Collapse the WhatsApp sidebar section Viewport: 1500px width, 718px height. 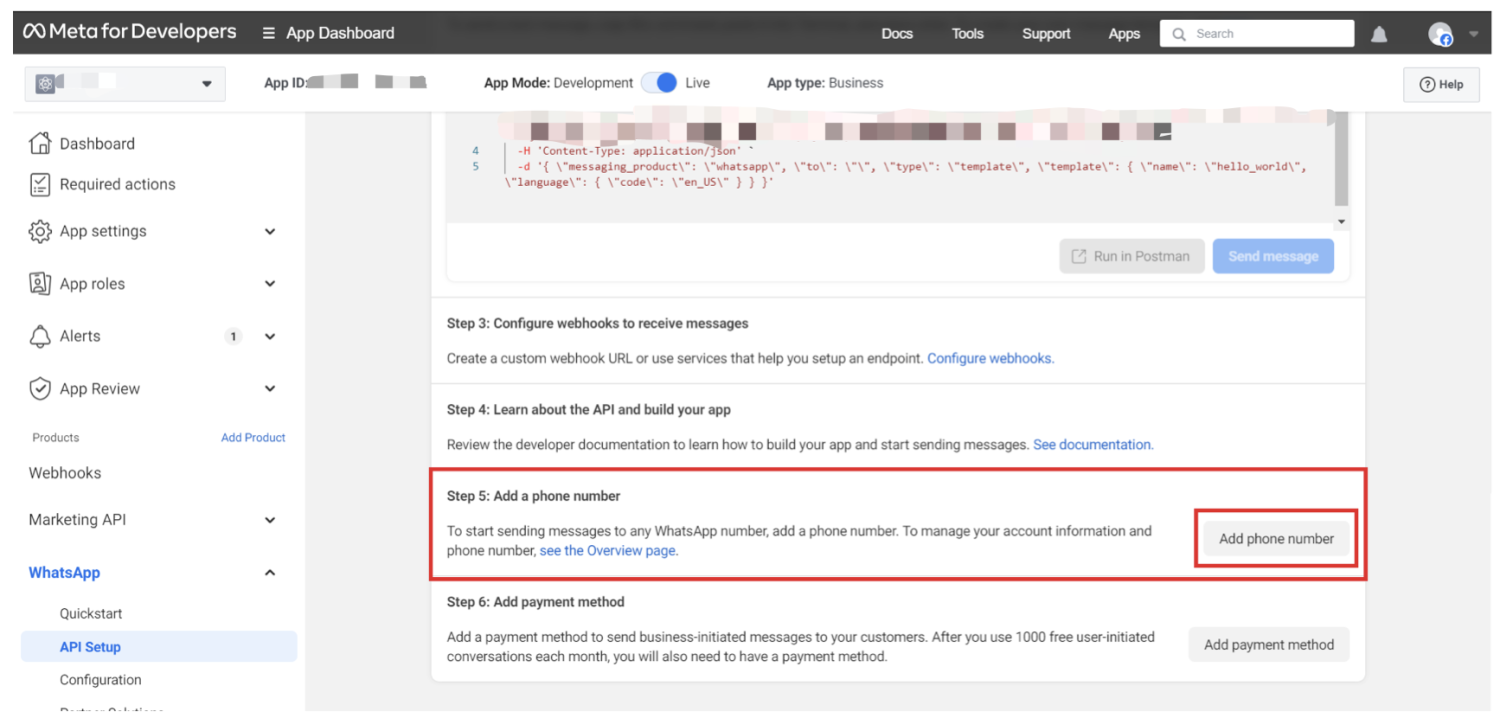(269, 573)
